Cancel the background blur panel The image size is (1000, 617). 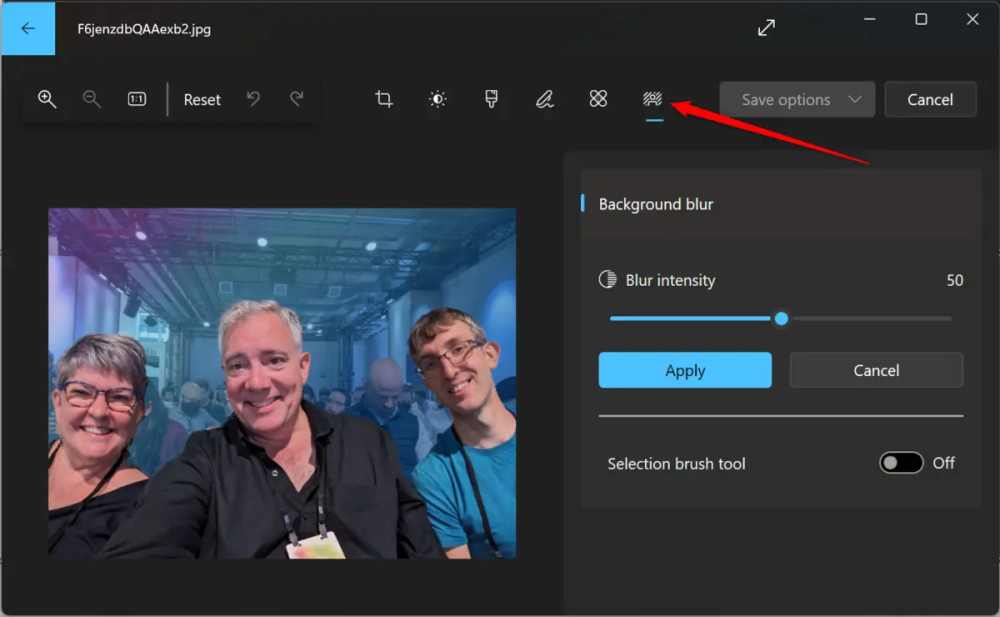876,370
